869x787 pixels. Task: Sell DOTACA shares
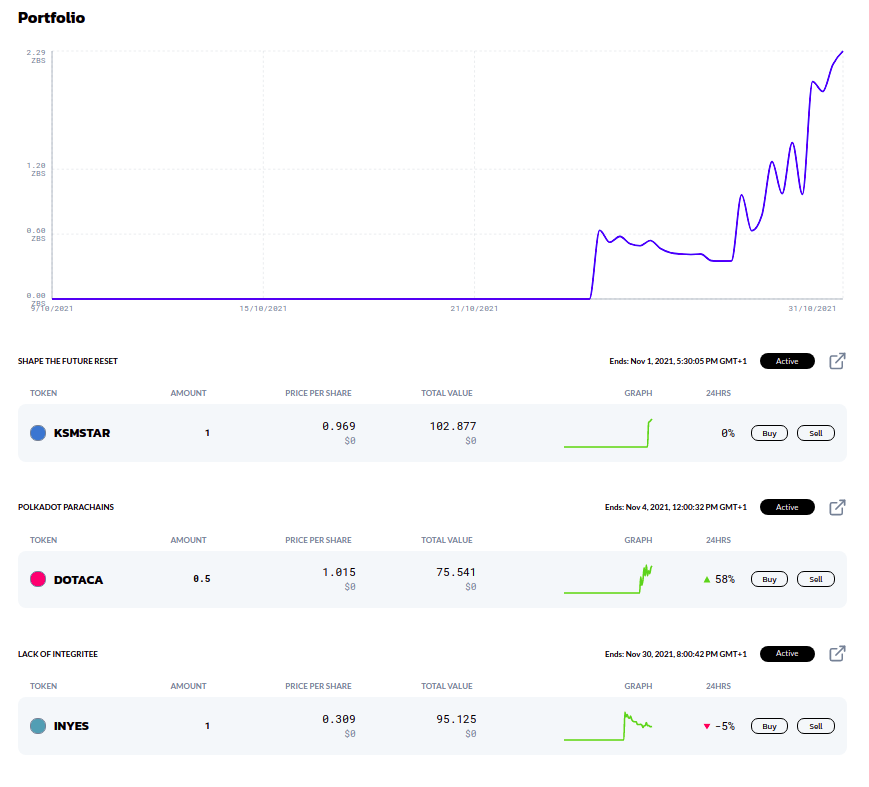click(816, 579)
